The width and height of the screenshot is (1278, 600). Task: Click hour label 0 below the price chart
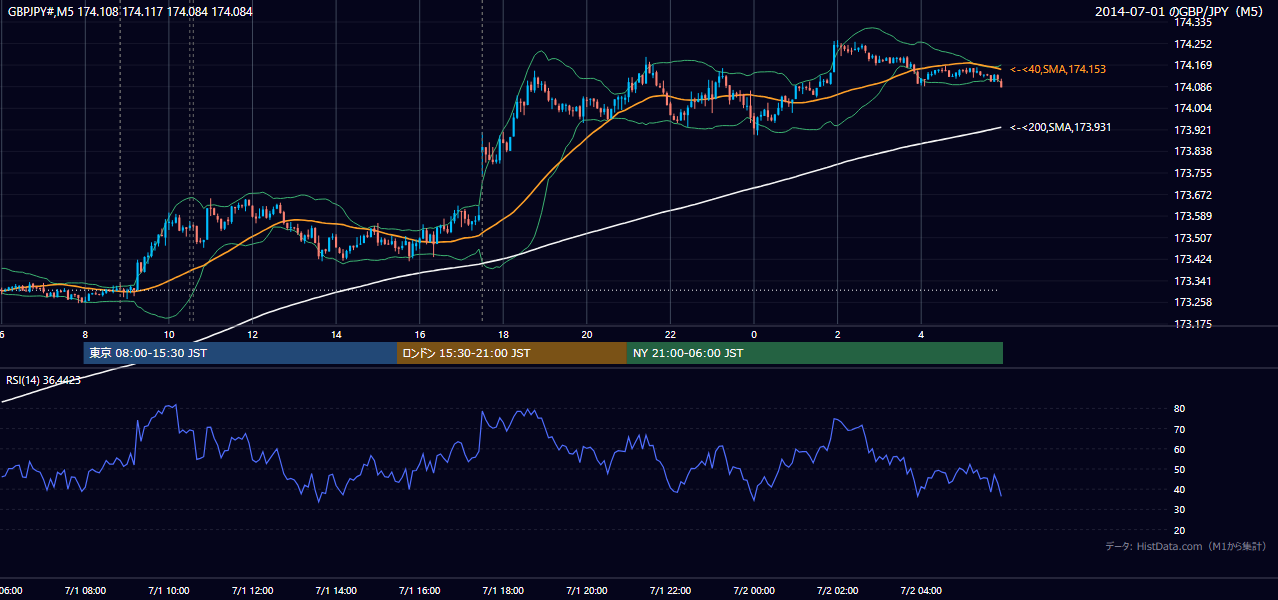click(755, 334)
